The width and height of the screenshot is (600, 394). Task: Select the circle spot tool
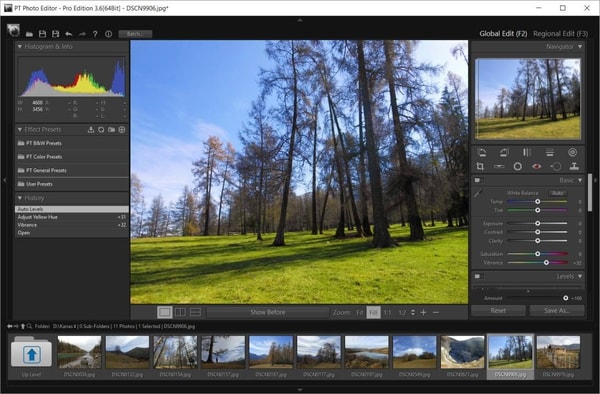tap(518, 166)
